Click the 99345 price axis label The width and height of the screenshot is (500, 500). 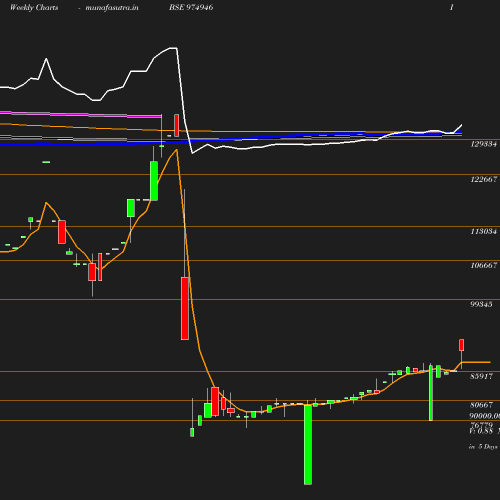point(481,304)
